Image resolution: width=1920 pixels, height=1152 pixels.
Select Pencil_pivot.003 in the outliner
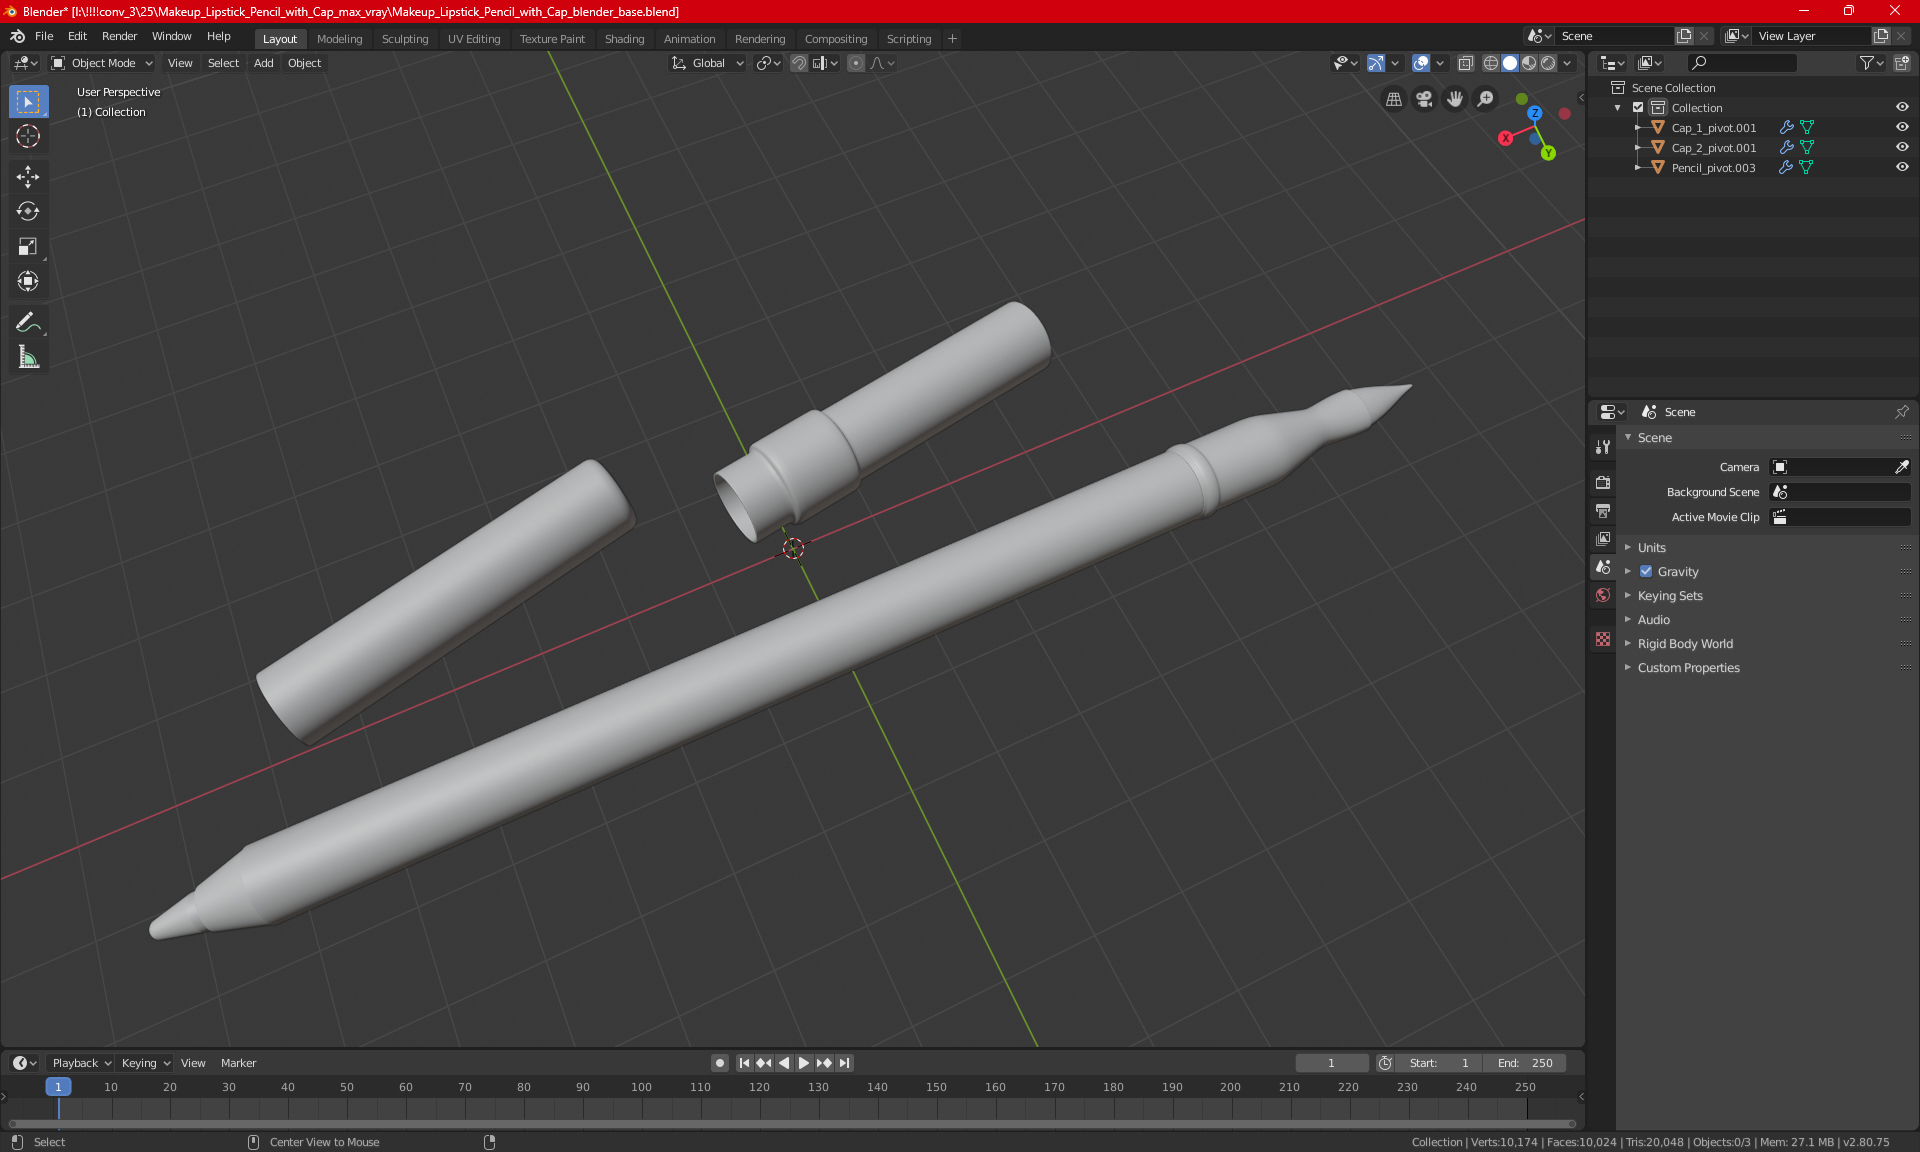click(x=1713, y=168)
